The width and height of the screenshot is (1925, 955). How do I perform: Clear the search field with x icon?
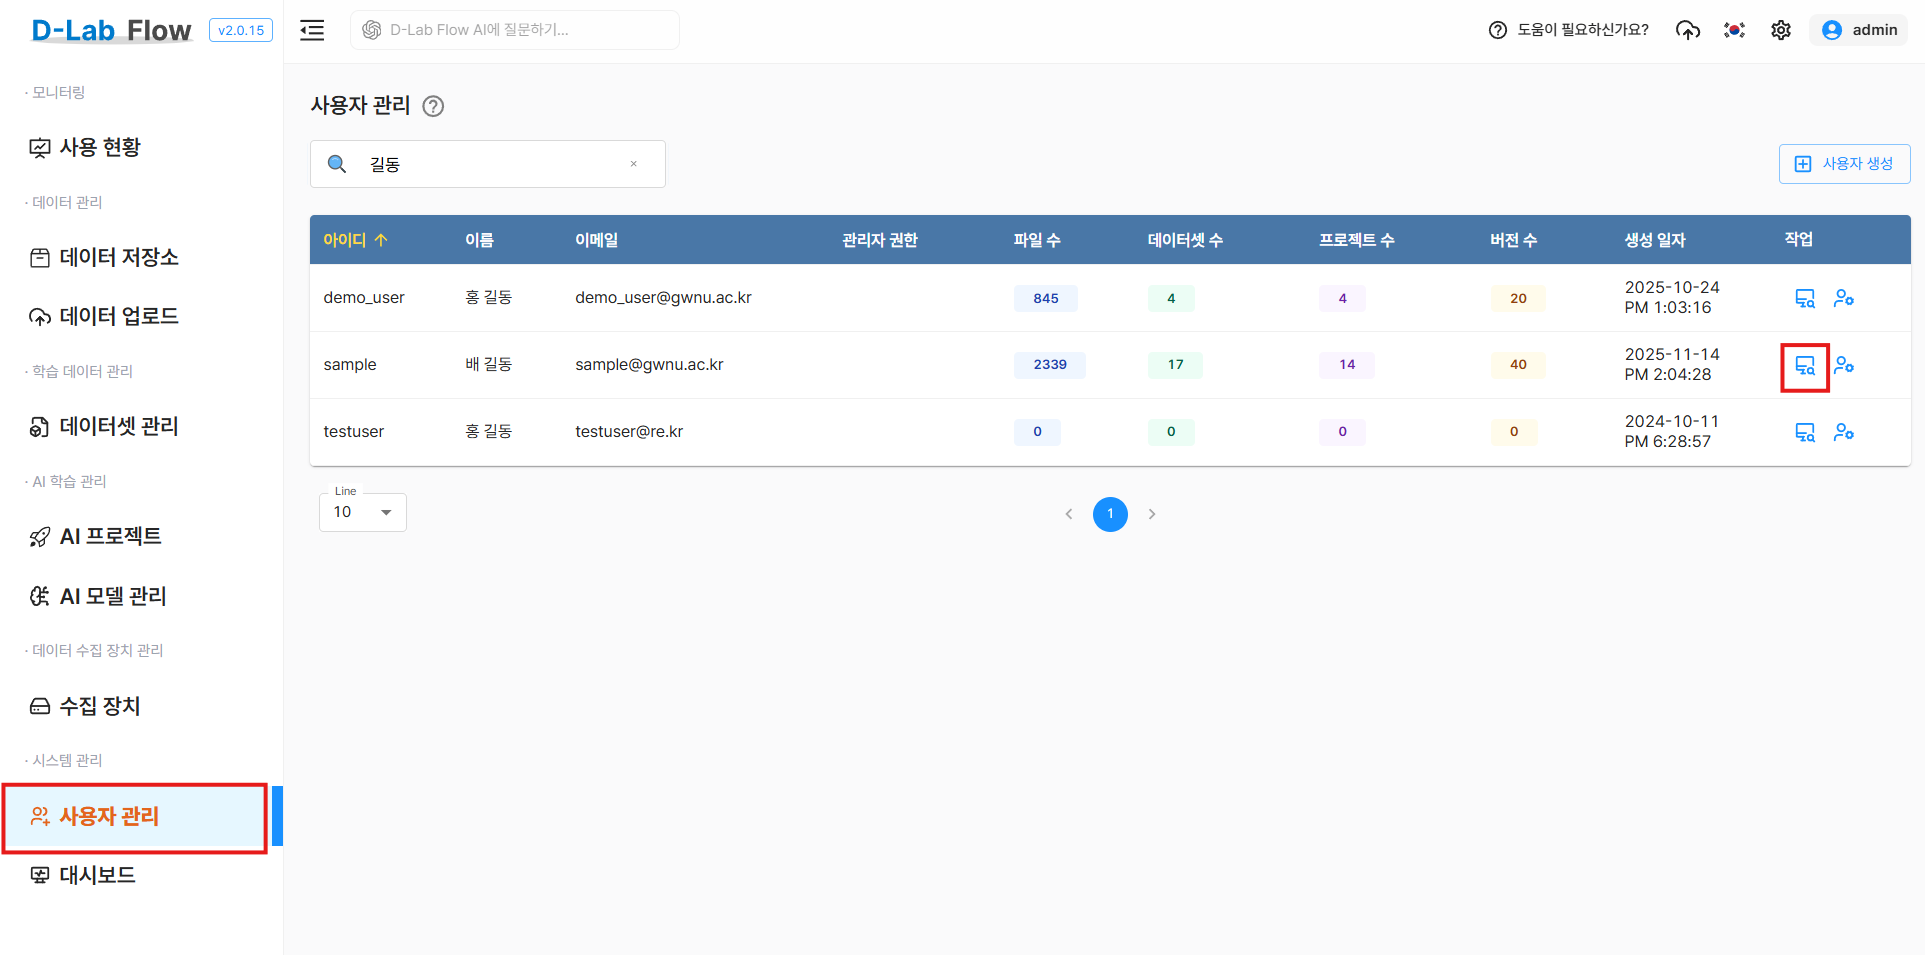633,164
